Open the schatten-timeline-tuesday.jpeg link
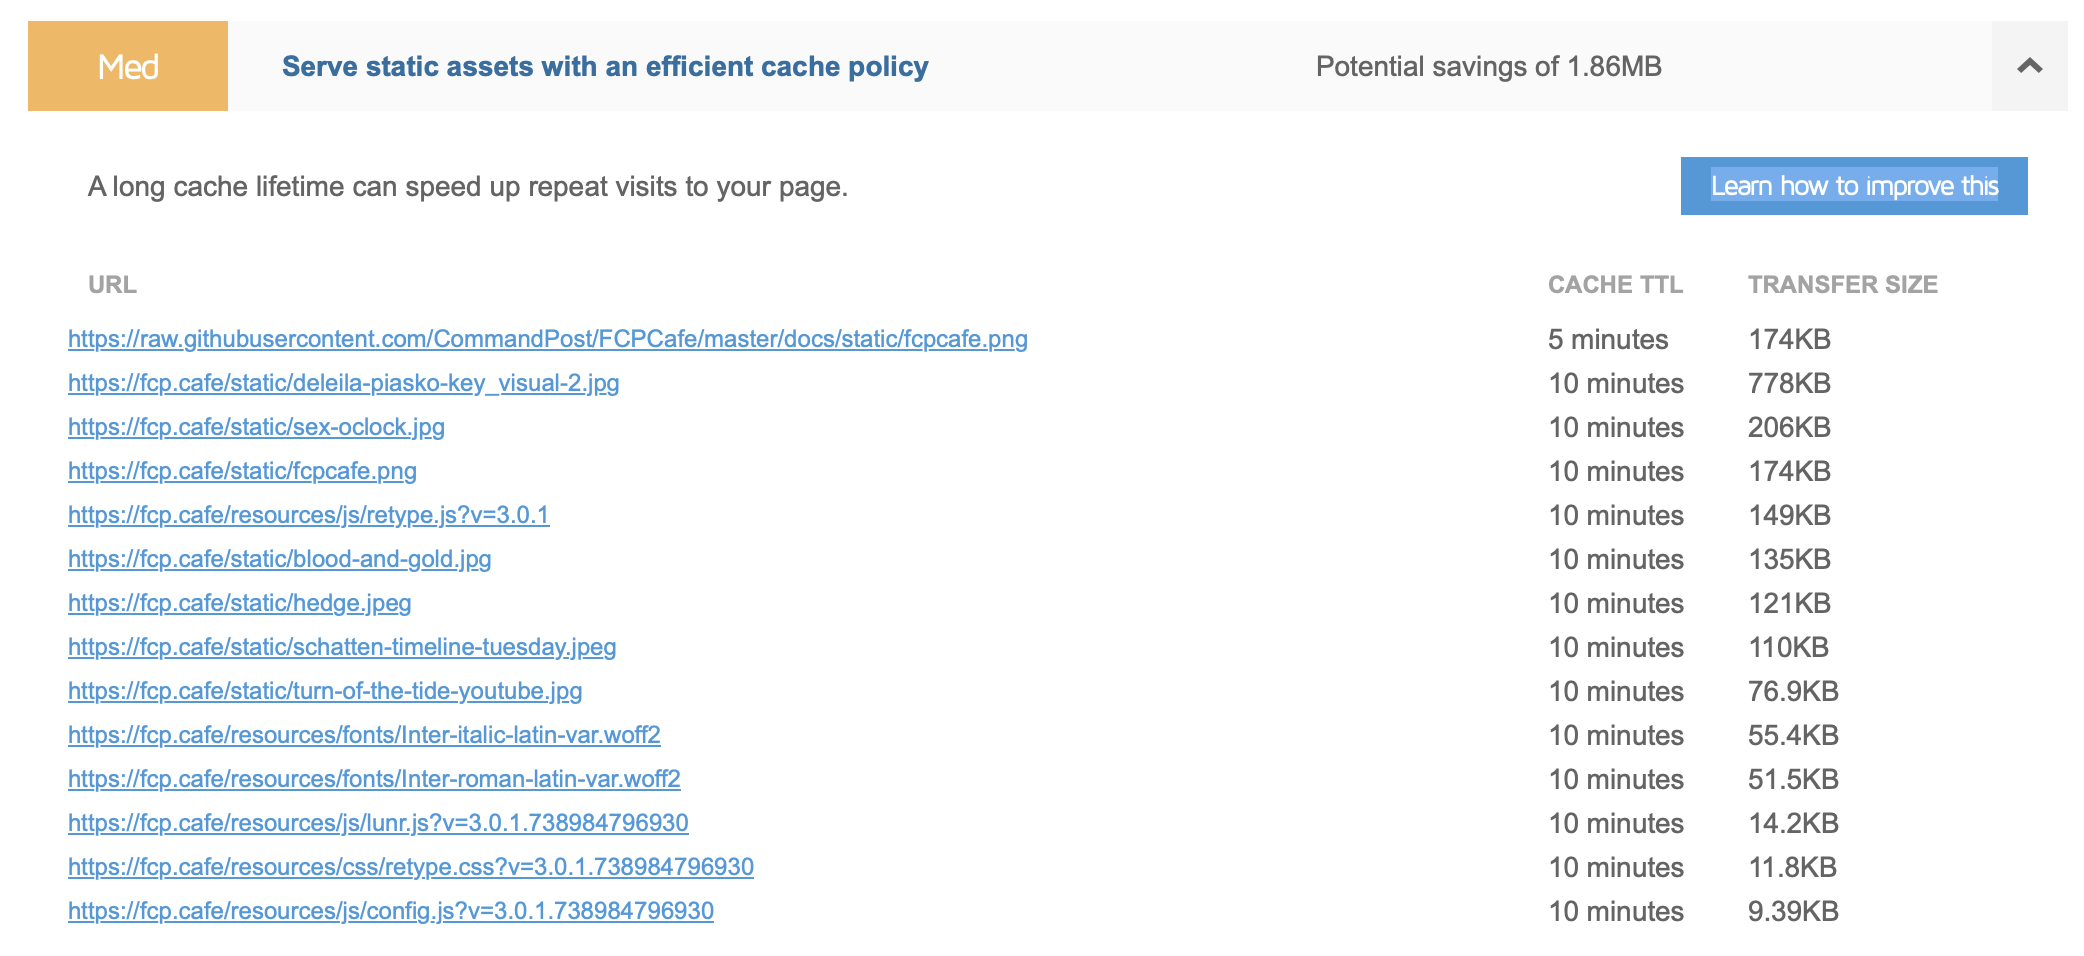 point(341,647)
